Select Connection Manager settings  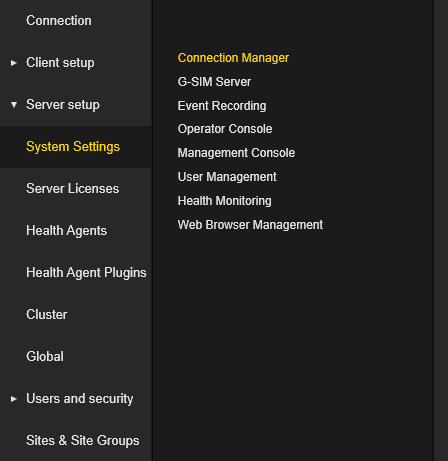pyautogui.click(x=233, y=58)
